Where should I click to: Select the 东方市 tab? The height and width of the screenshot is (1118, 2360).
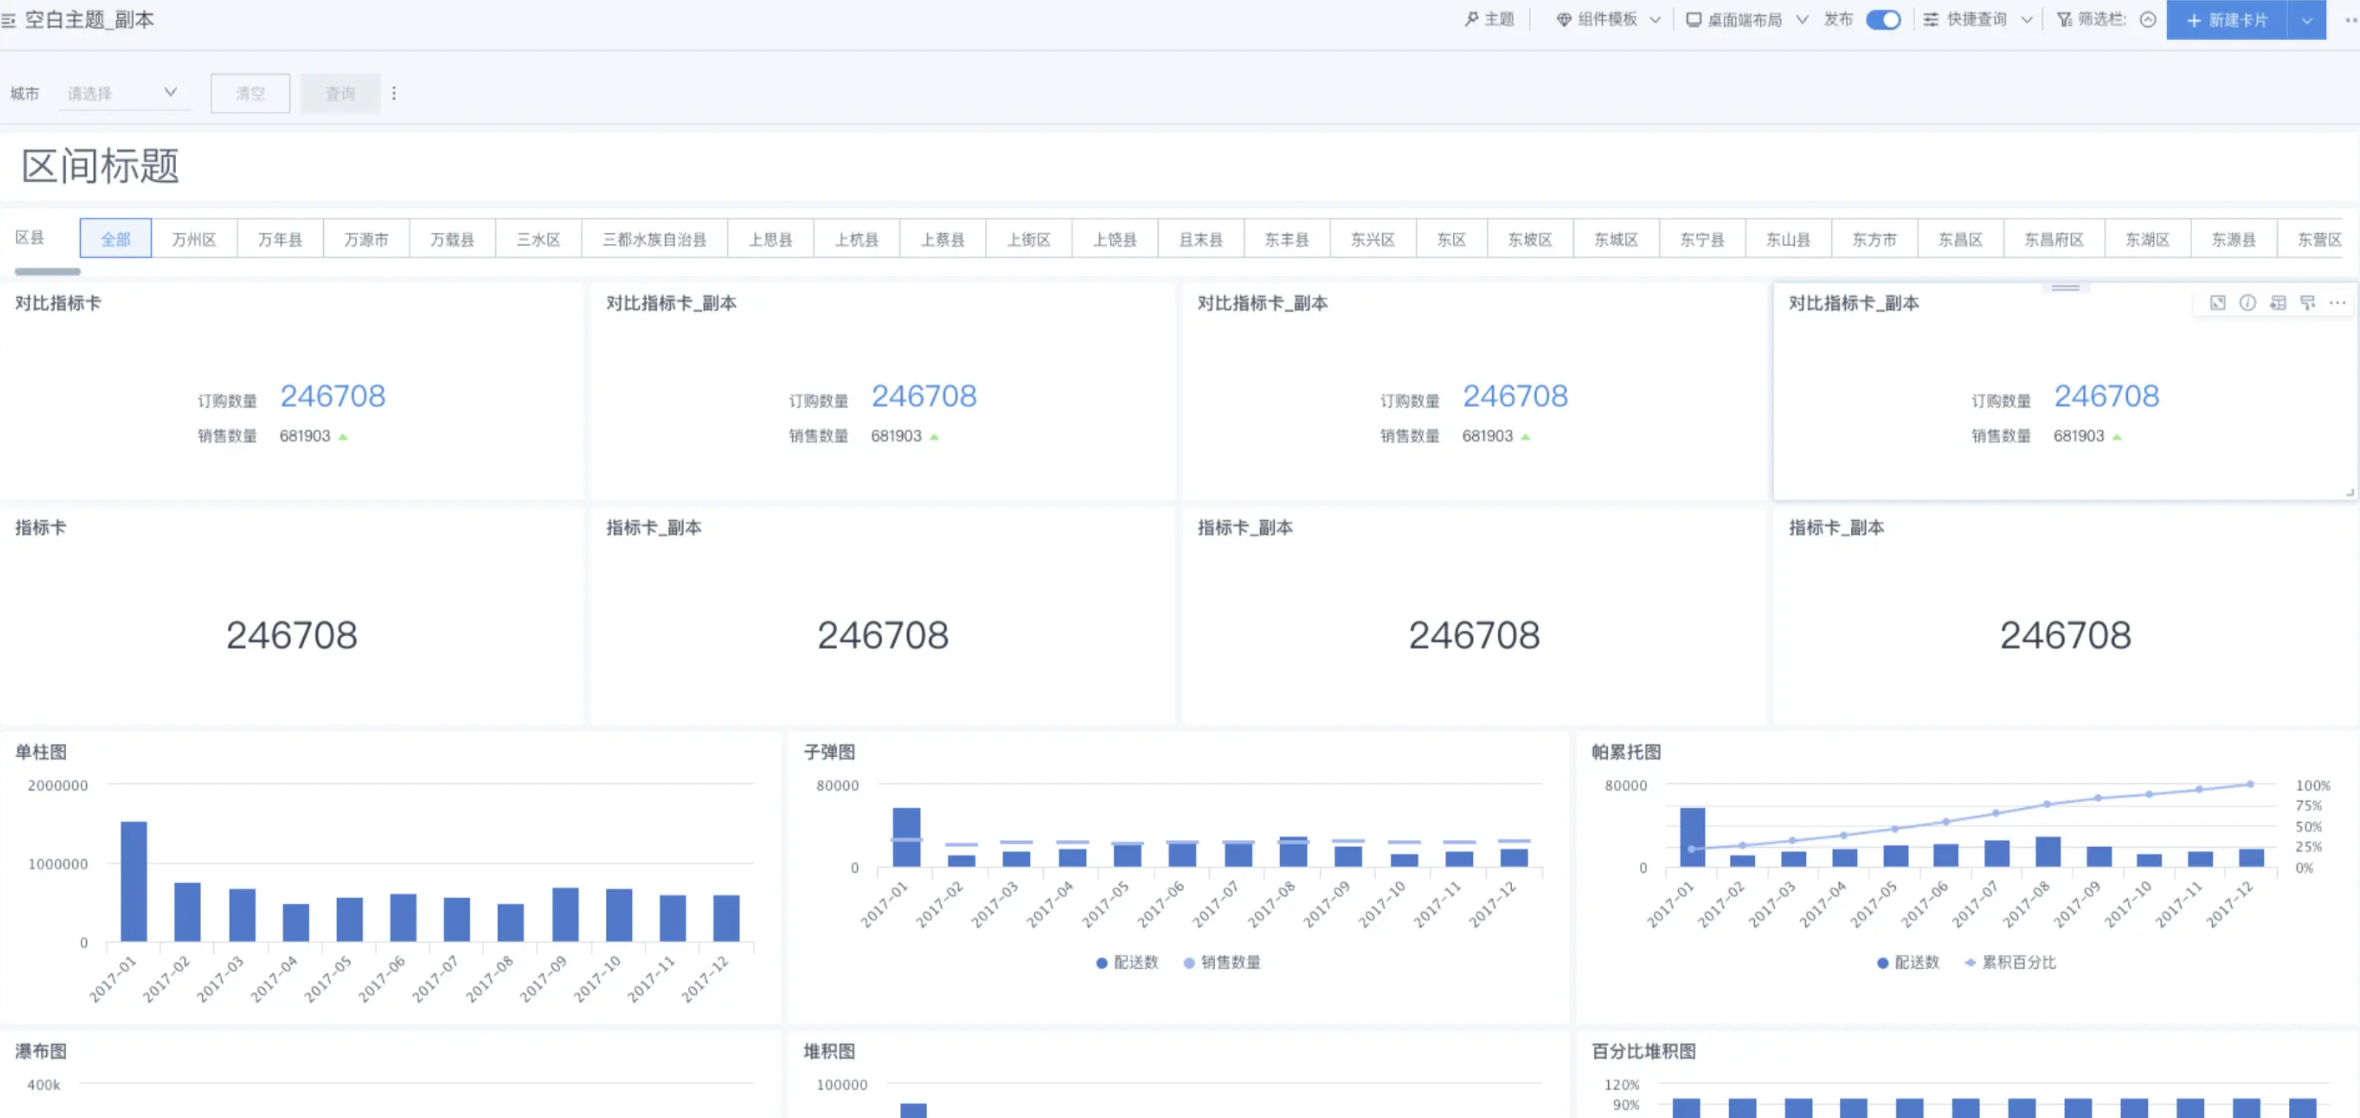pos(1874,239)
